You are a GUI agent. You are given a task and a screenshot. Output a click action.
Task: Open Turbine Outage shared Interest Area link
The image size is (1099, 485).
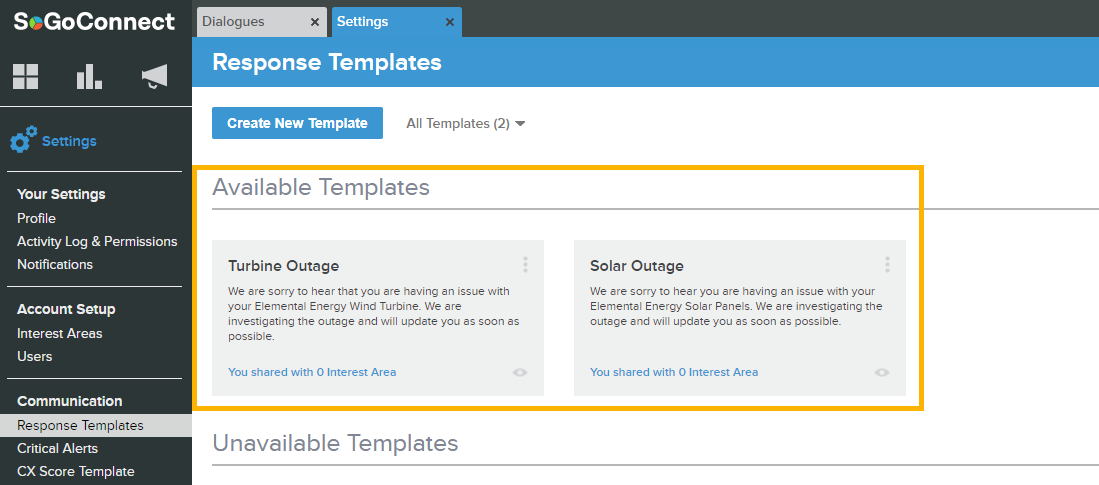tap(312, 372)
